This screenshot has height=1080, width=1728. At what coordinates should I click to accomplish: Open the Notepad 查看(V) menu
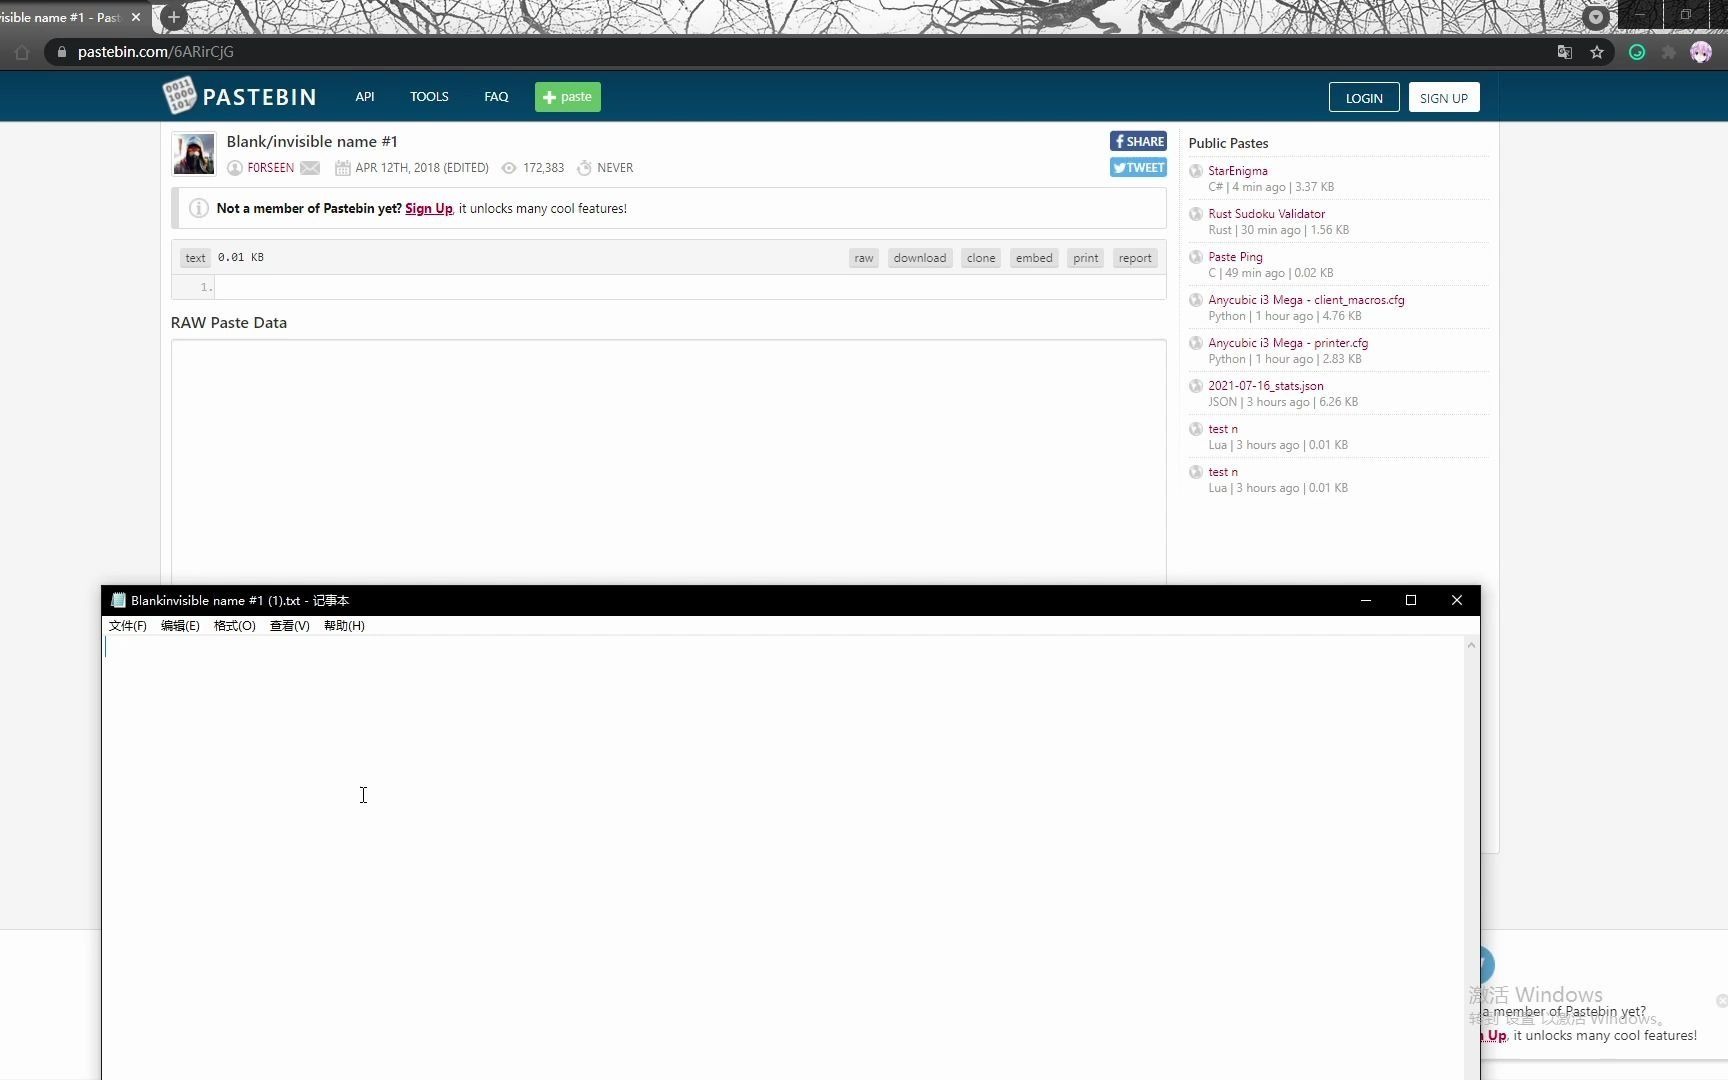click(x=290, y=626)
